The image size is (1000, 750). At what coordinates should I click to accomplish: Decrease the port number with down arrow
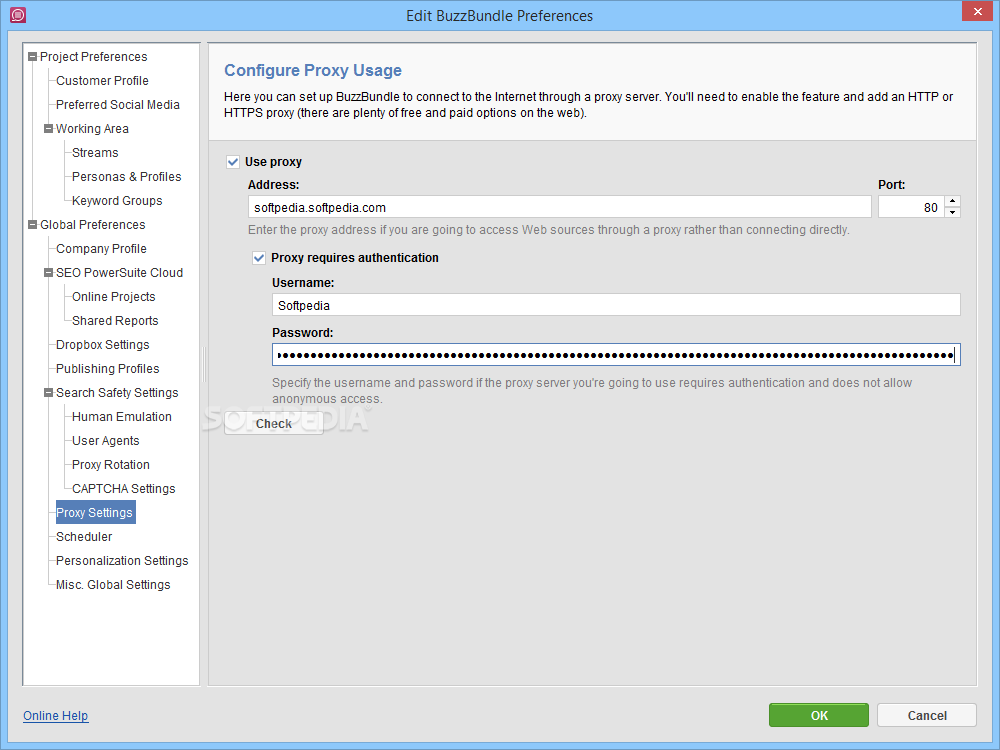tap(952, 212)
